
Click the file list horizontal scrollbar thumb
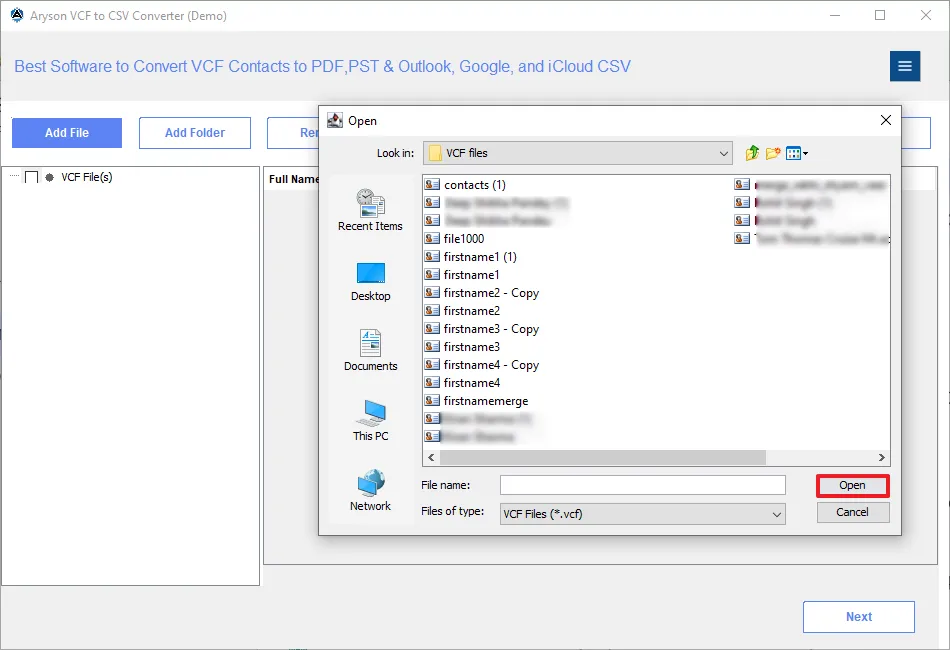[x=603, y=457]
